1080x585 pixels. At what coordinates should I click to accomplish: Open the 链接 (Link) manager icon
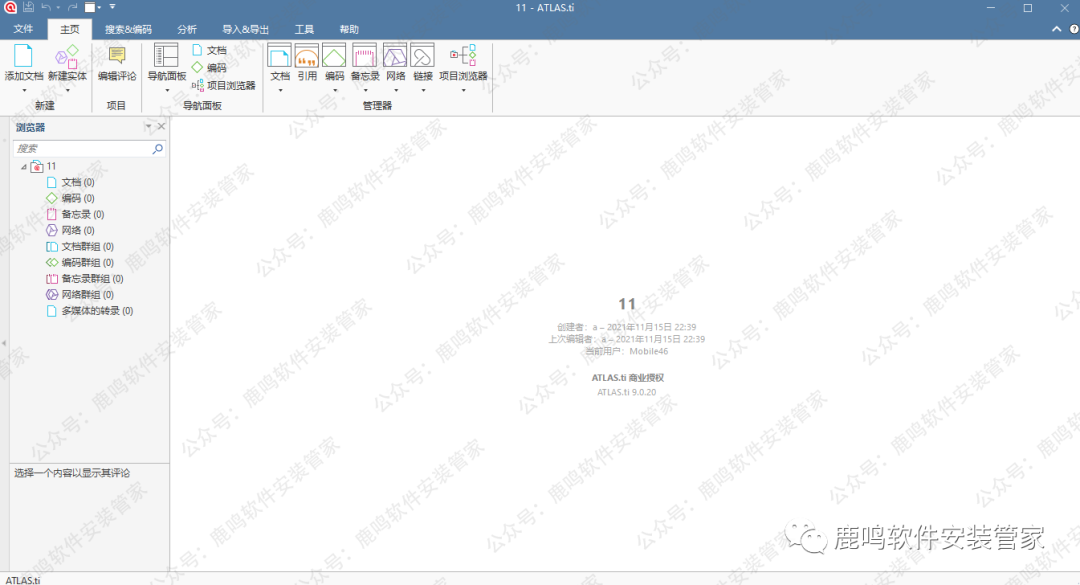pos(423,56)
